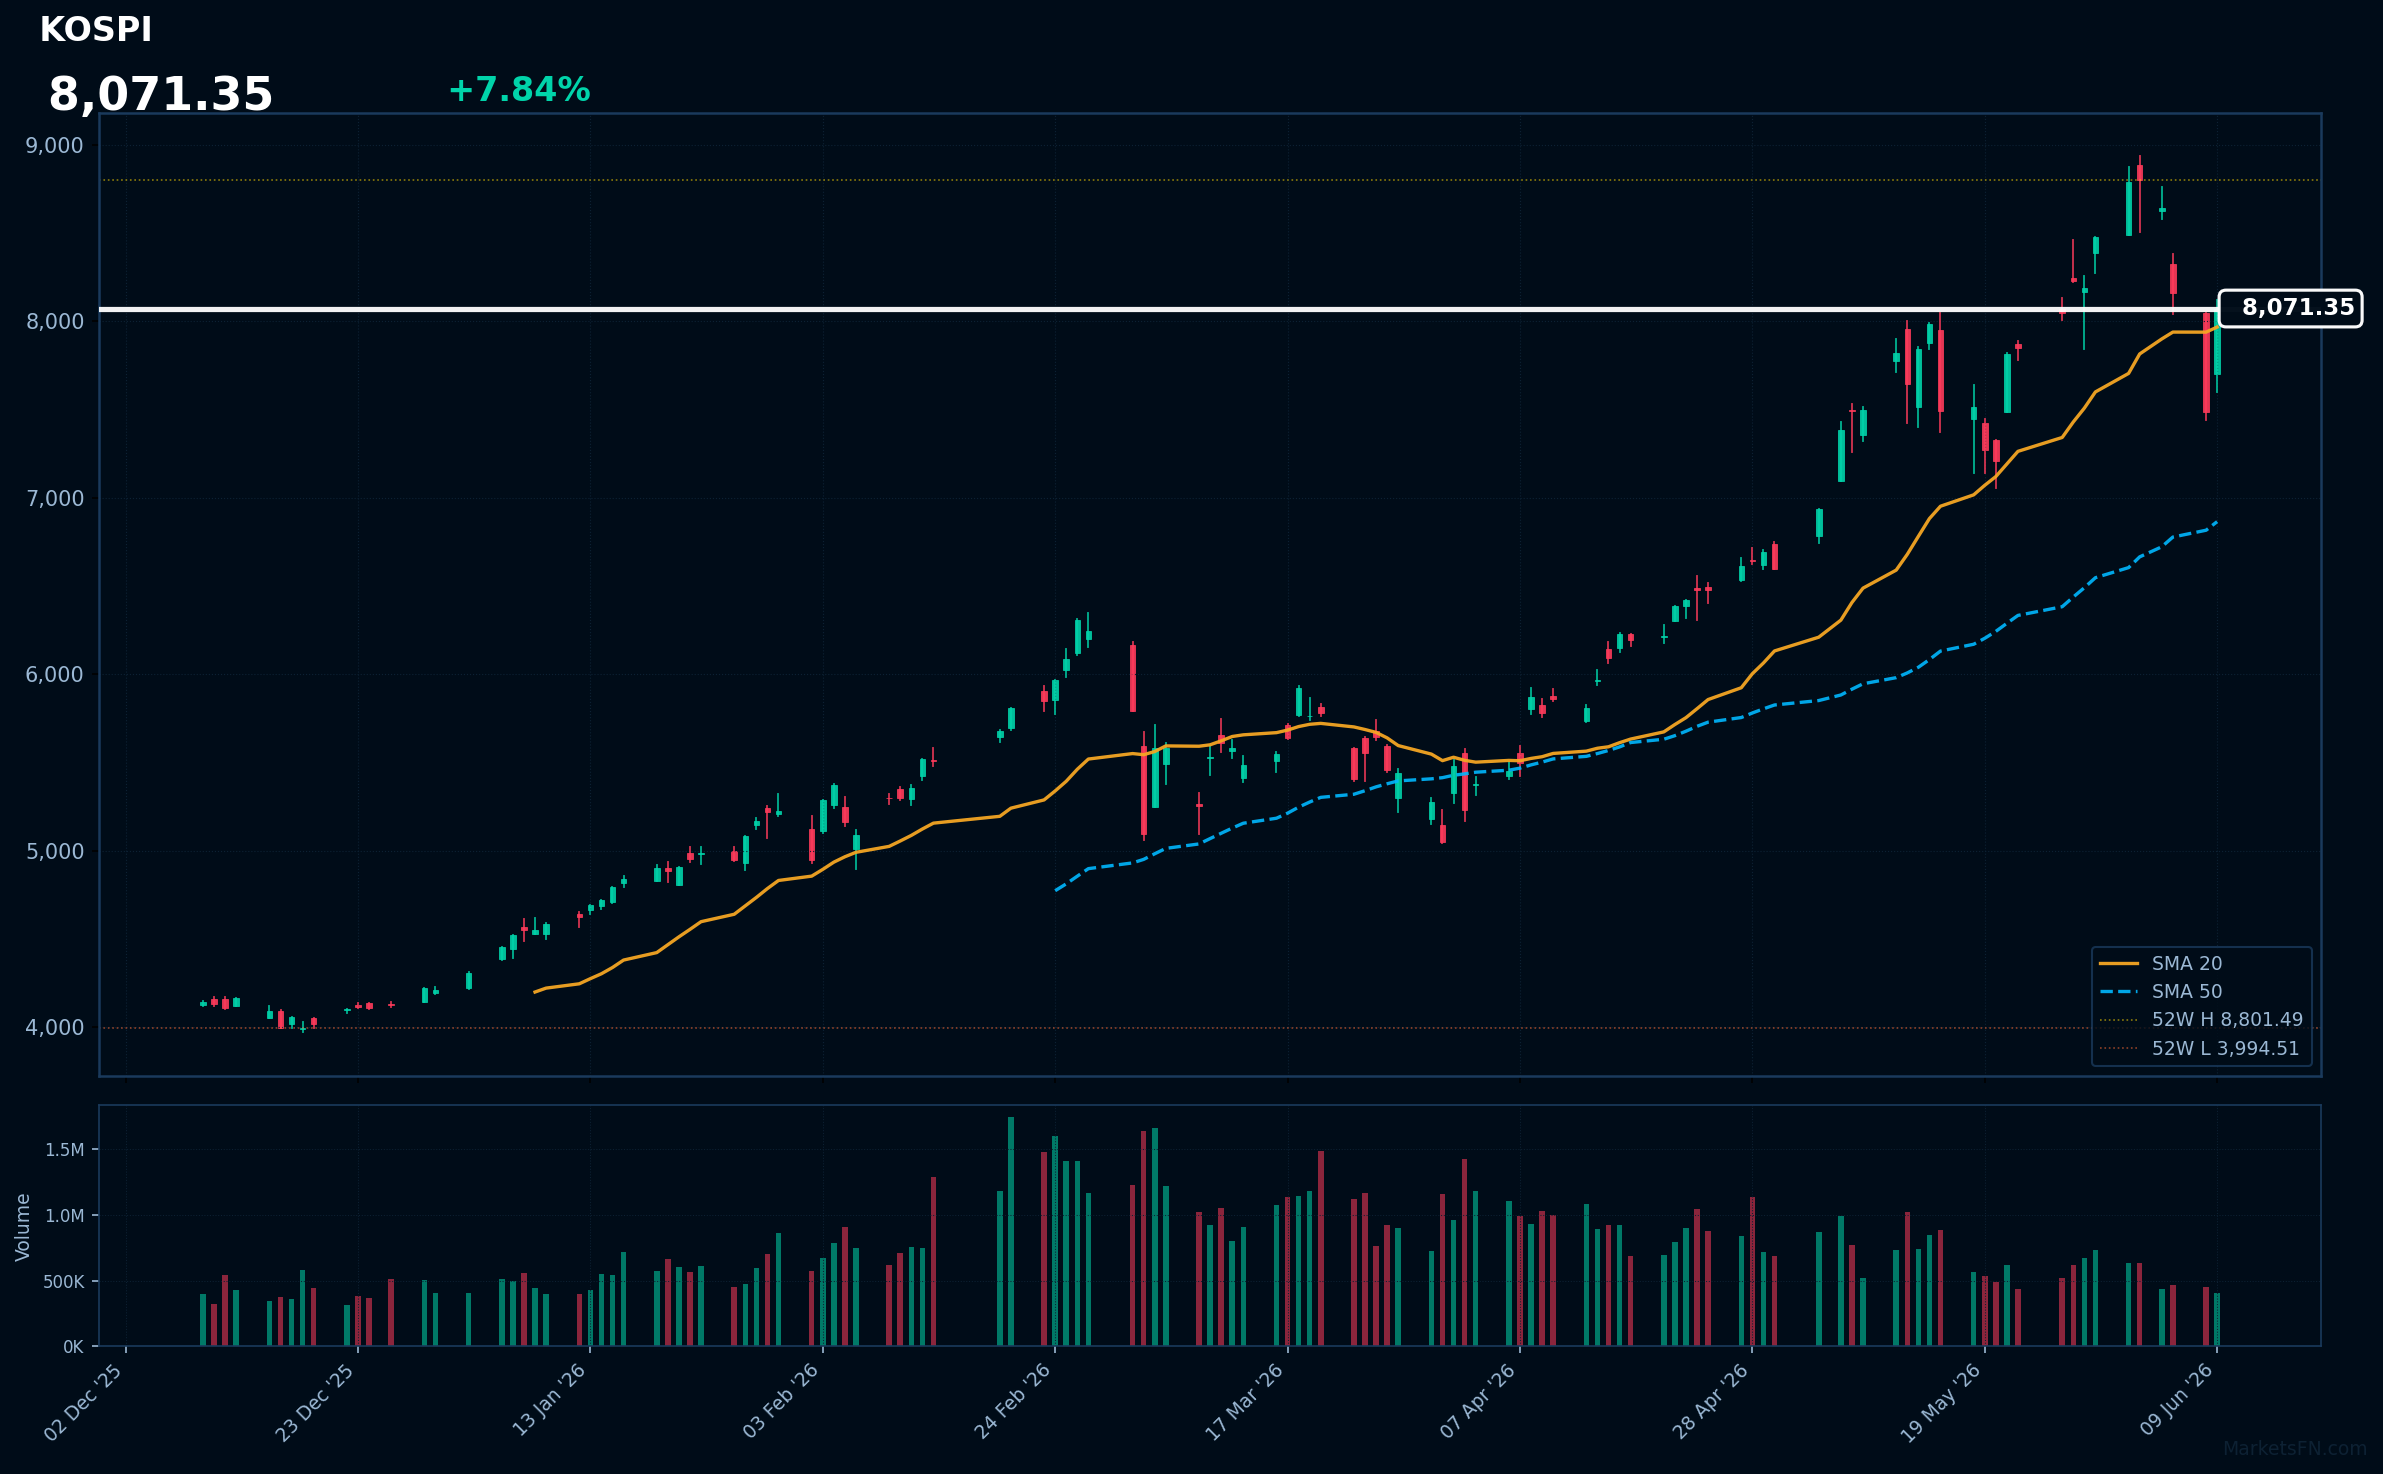
Task: Click the 0K volume axis label
Action: tap(73, 1347)
